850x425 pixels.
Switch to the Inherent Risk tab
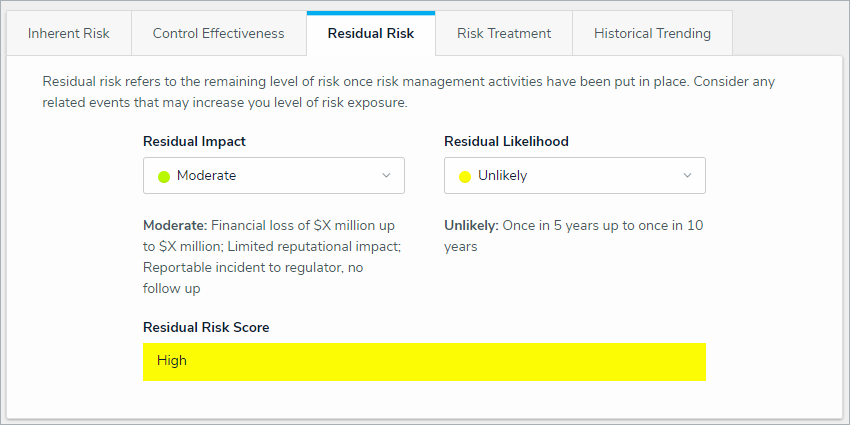tap(69, 33)
